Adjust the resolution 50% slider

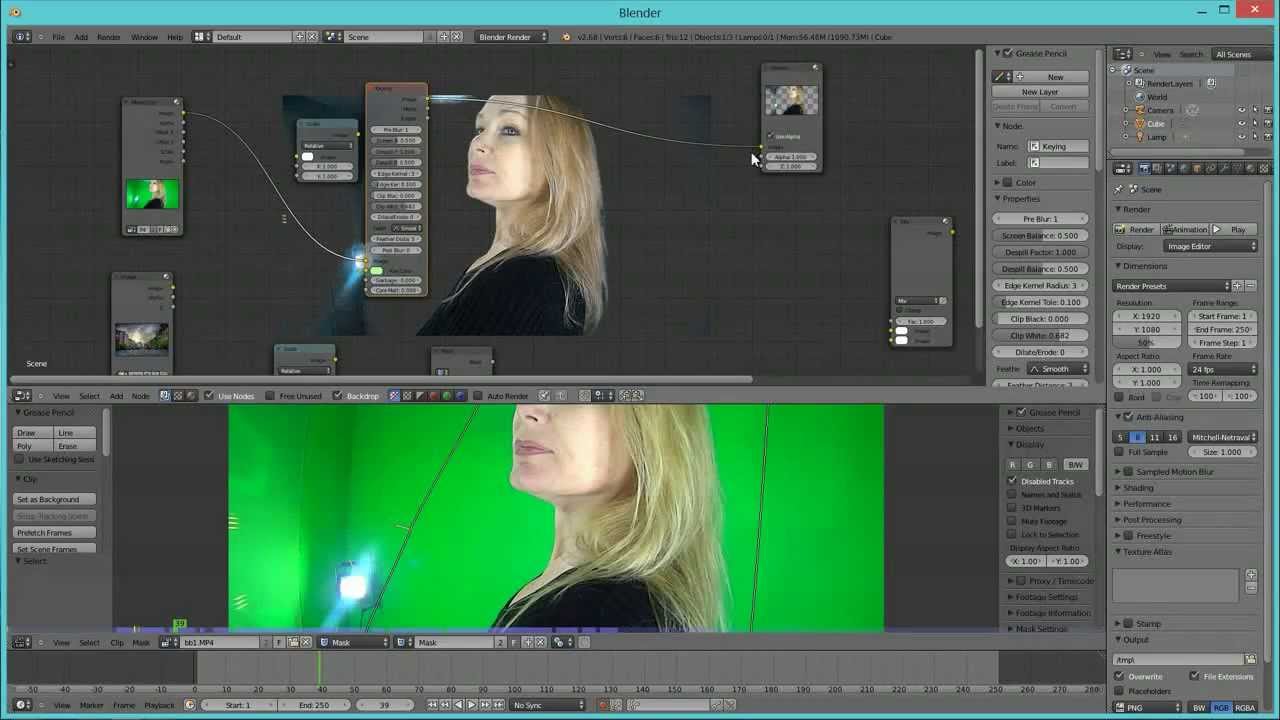point(1147,343)
